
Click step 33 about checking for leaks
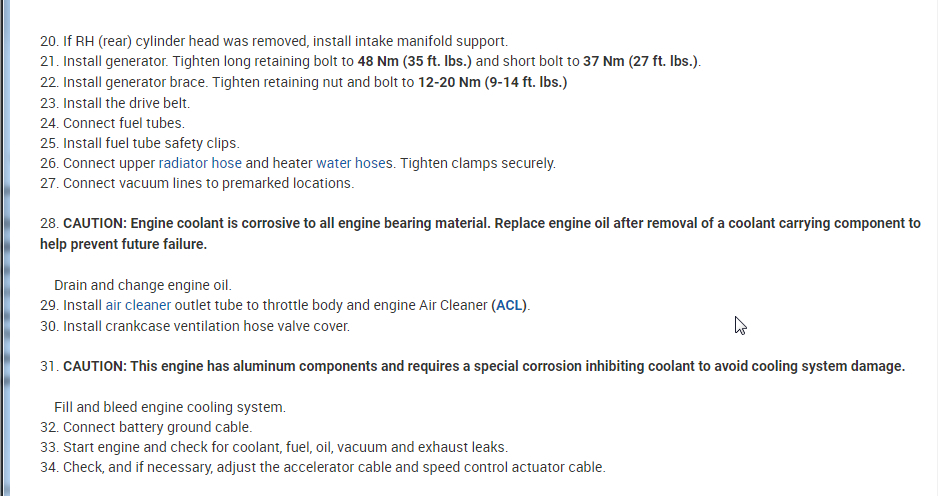tap(285, 447)
